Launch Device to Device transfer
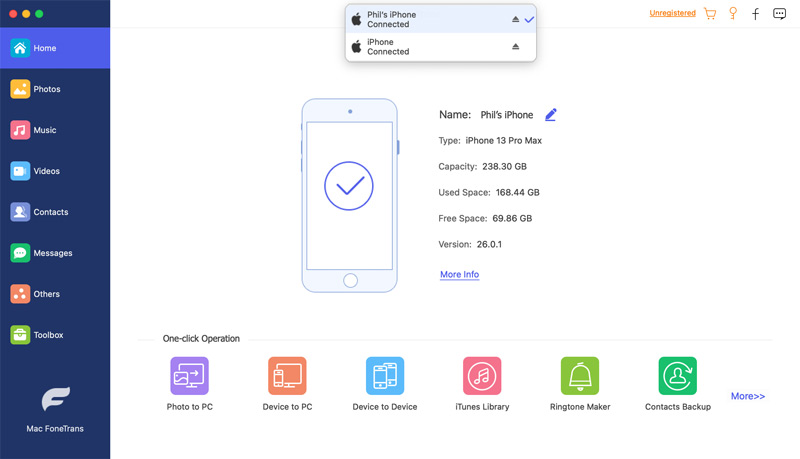This screenshot has height=459, width=800. [x=385, y=375]
